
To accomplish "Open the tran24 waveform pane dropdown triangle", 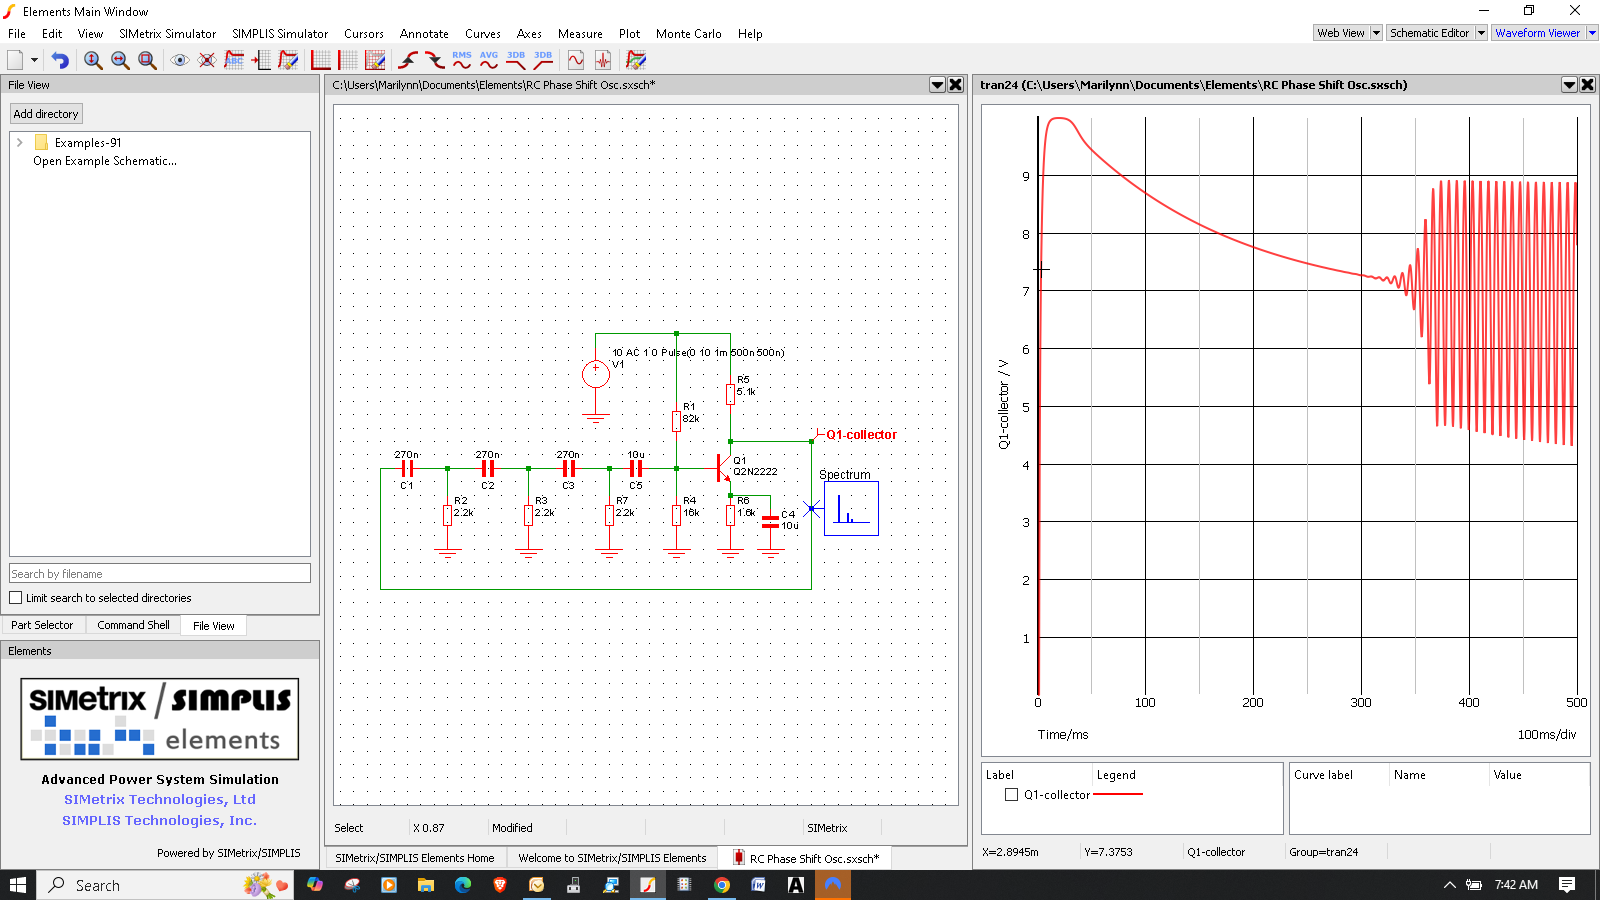I will (x=1570, y=85).
